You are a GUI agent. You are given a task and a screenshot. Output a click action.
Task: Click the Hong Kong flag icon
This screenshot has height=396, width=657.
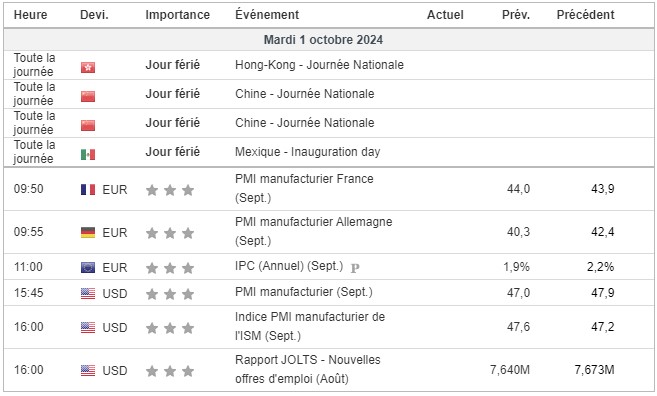tap(88, 67)
